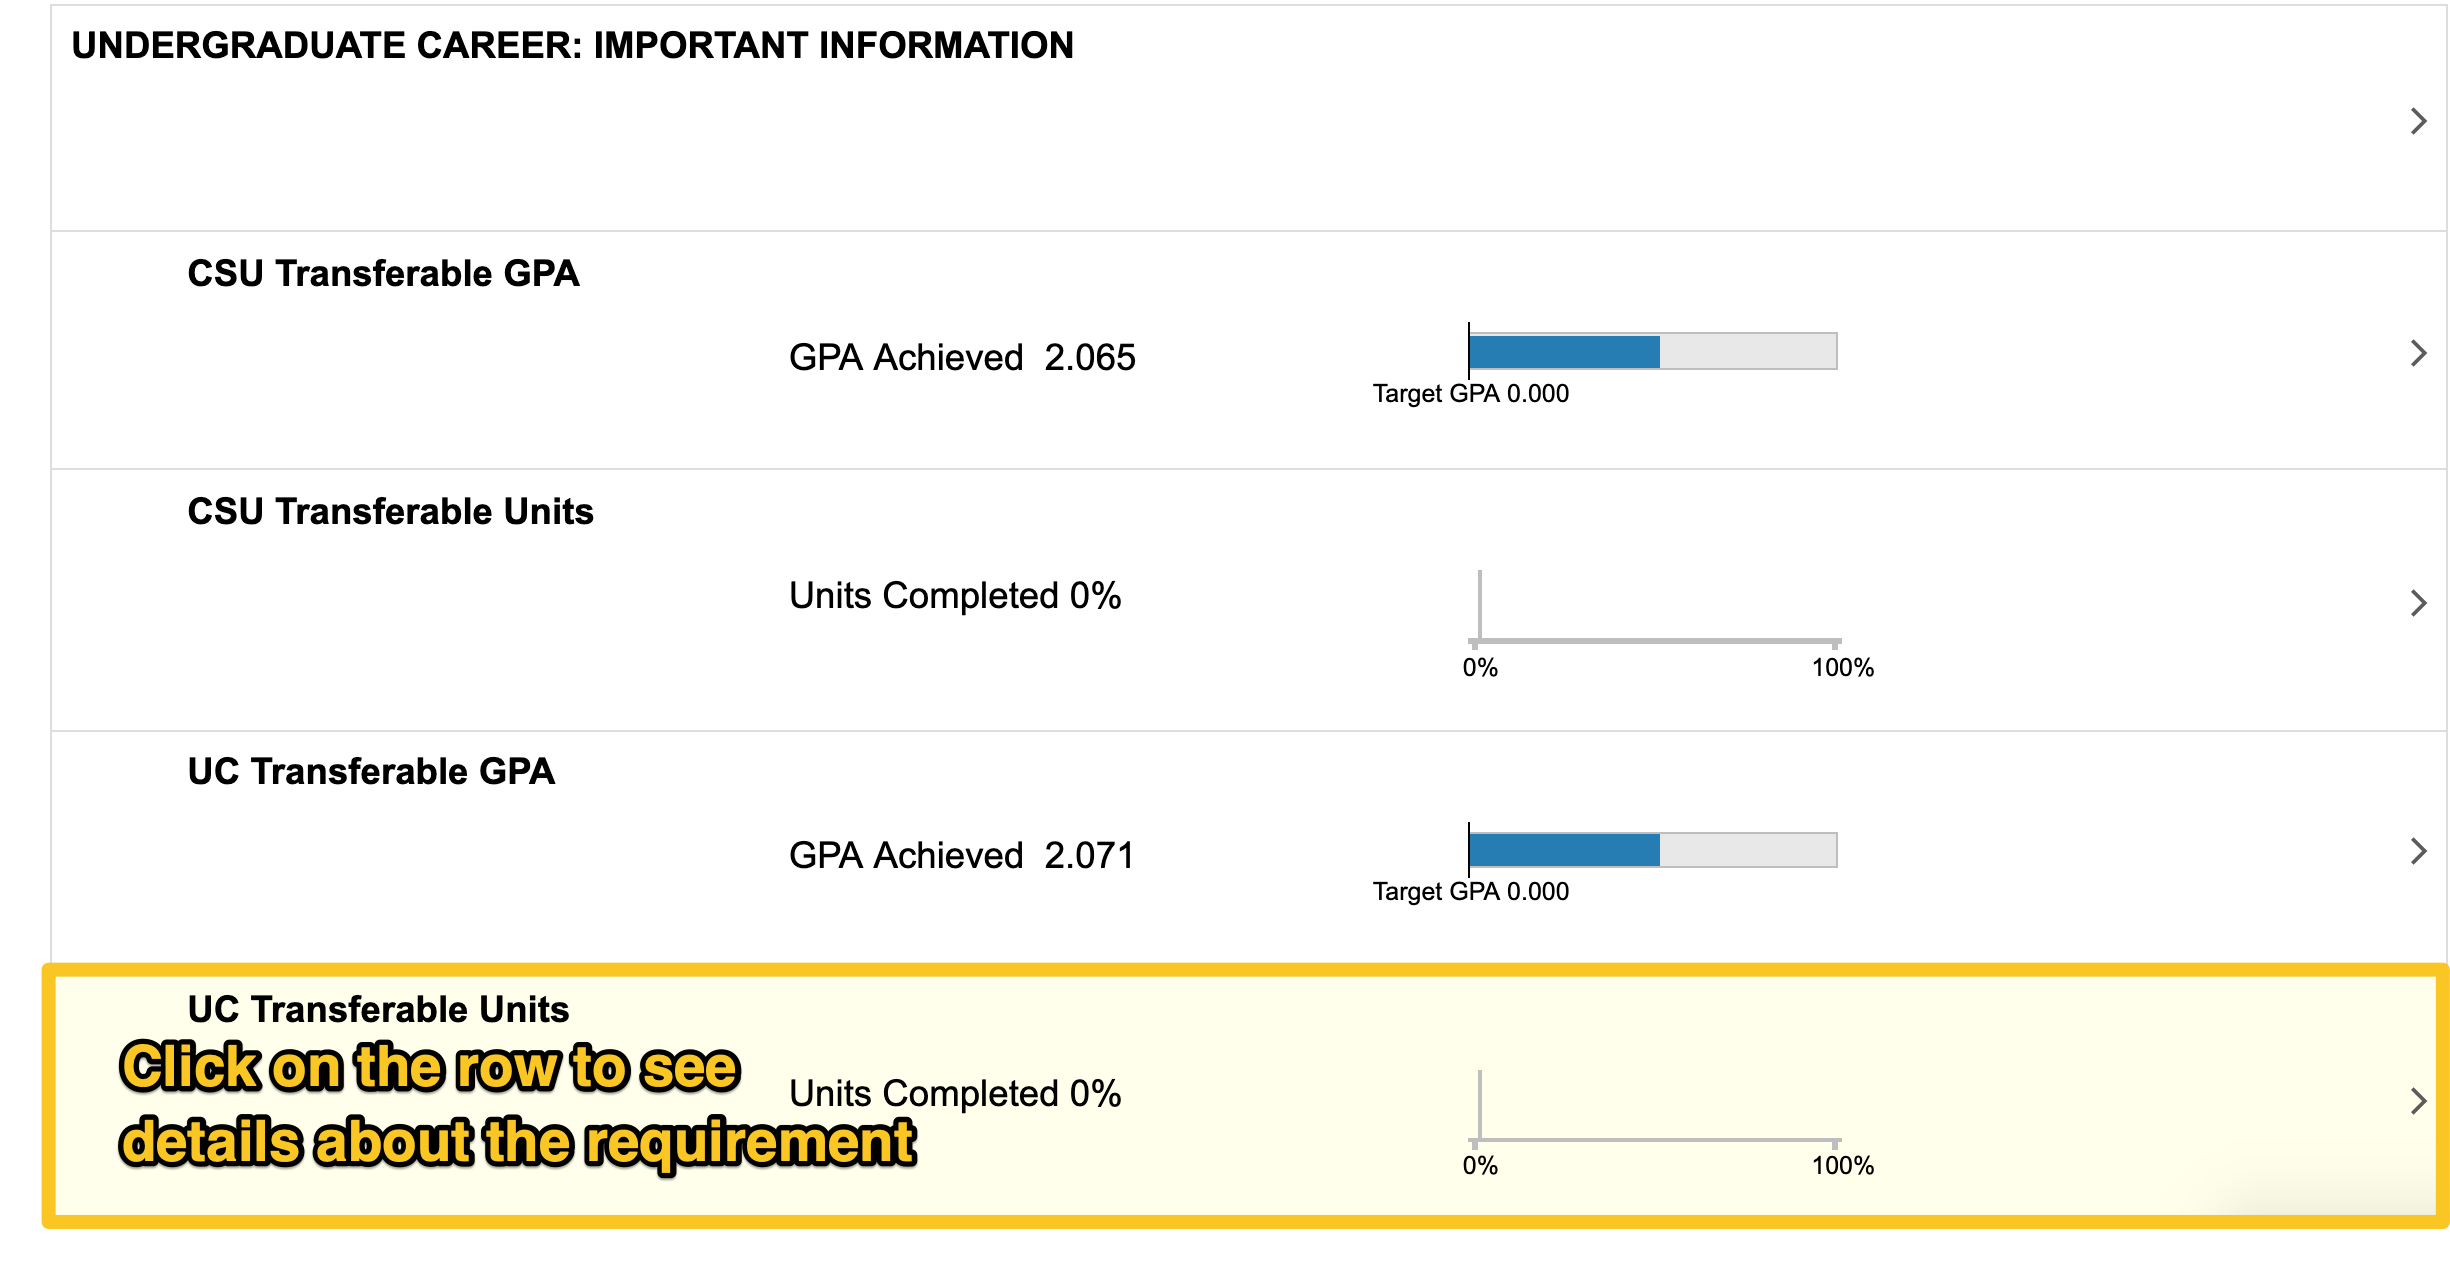Click the chevron in CSU Transferable GPA row
The width and height of the screenshot is (2450, 1270).
click(x=2418, y=353)
